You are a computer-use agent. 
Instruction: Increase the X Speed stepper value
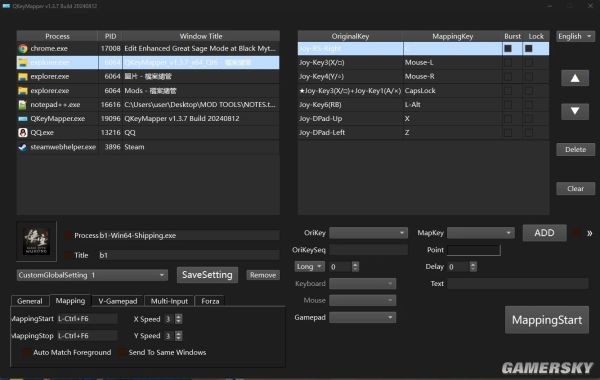pos(178,316)
